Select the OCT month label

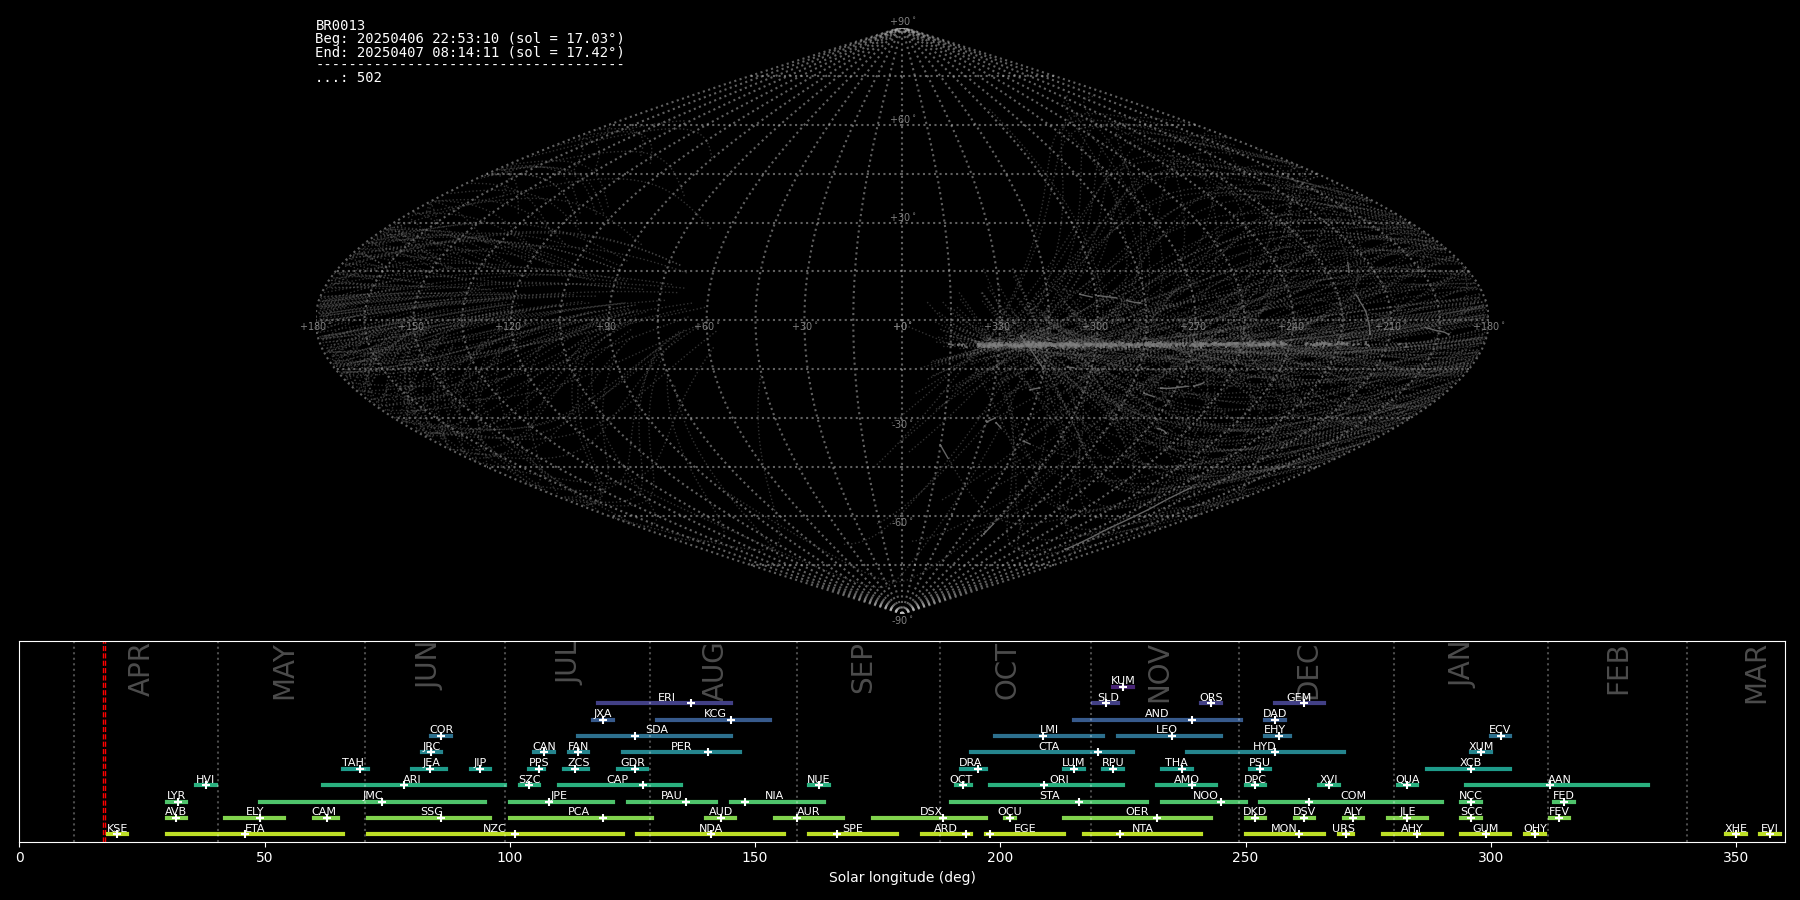point(1007,673)
